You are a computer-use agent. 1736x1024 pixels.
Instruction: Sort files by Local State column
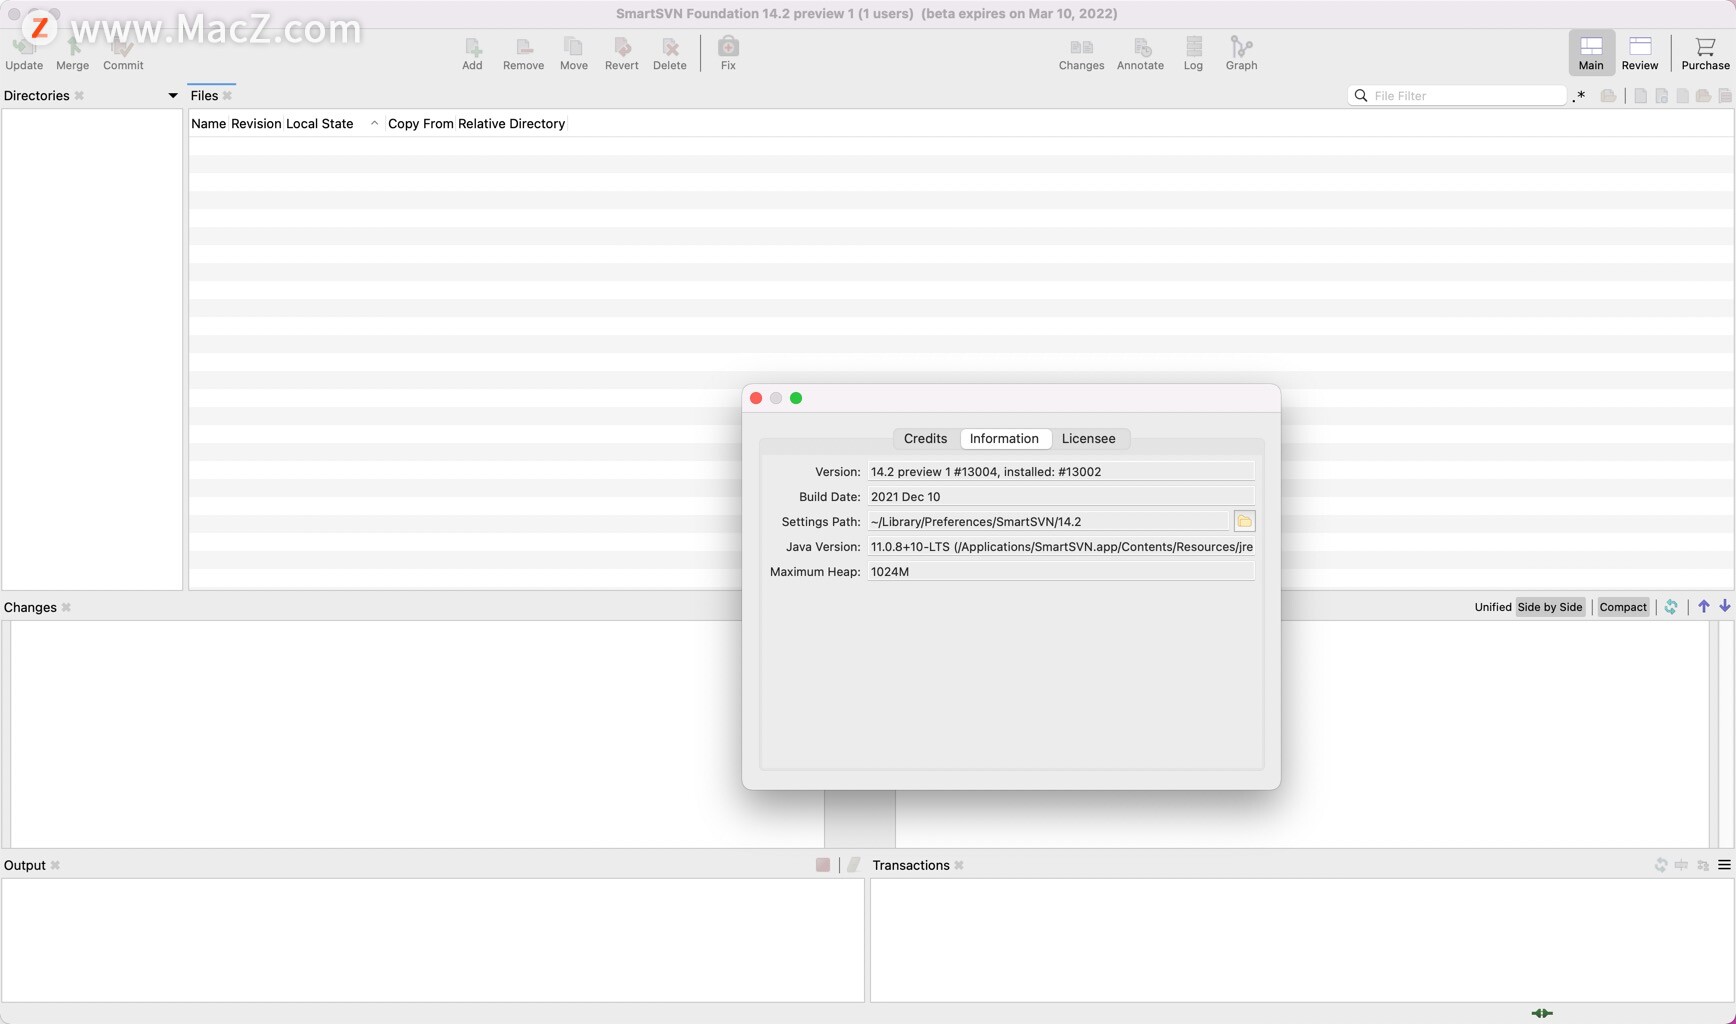pyautogui.click(x=319, y=124)
